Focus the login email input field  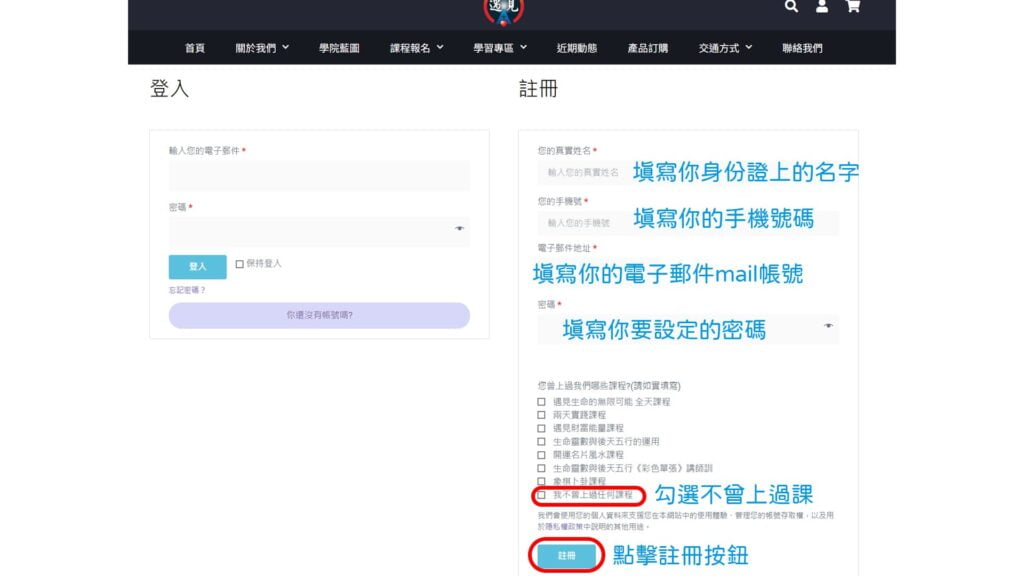click(319, 175)
